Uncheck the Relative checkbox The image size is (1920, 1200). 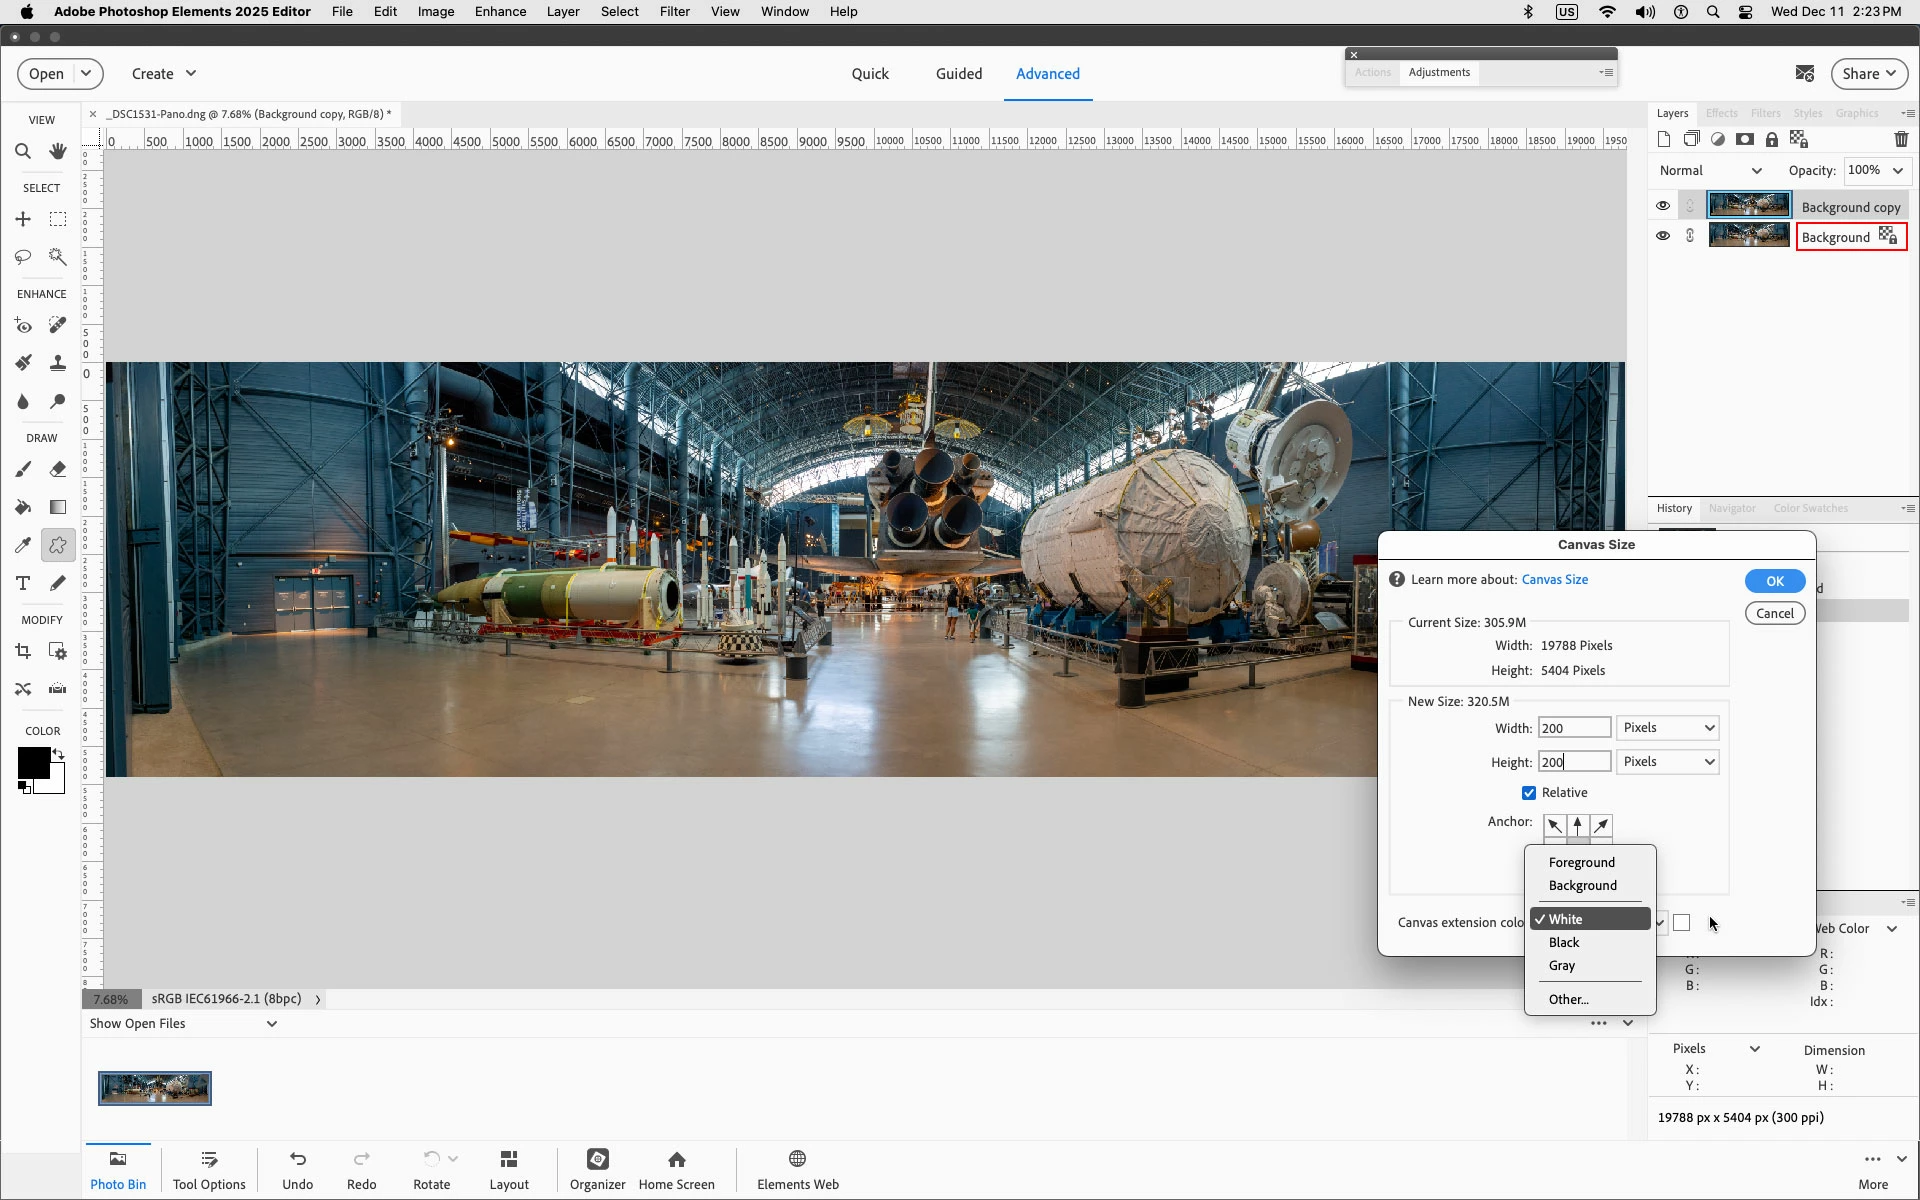click(x=1528, y=793)
